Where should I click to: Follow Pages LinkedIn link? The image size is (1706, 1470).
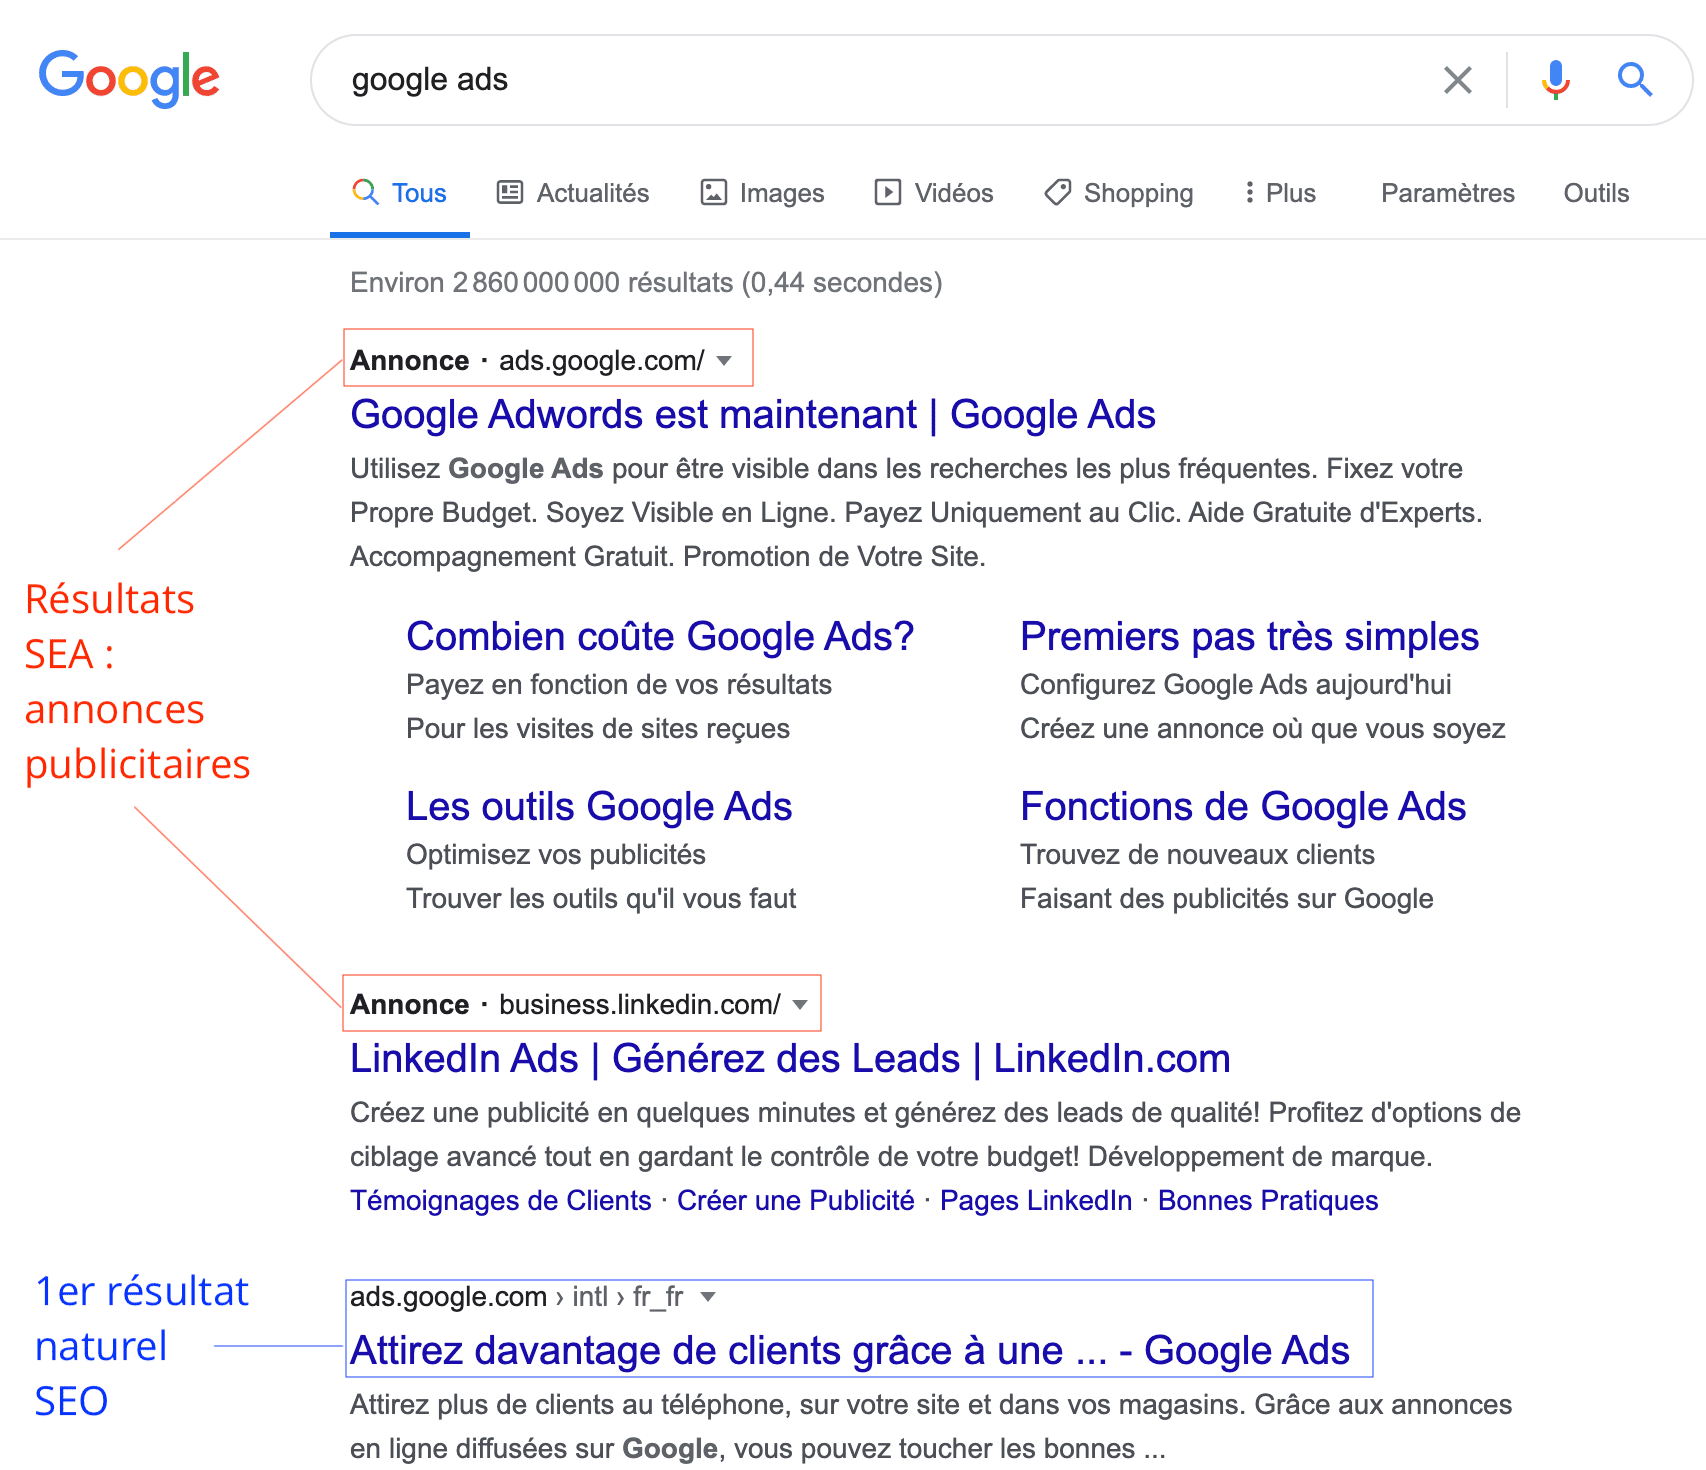click(x=1036, y=1200)
